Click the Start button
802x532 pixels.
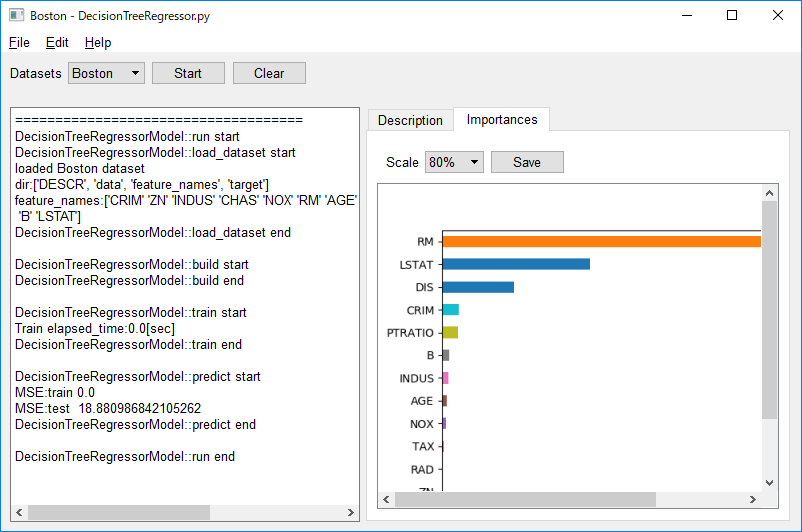tap(188, 73)
